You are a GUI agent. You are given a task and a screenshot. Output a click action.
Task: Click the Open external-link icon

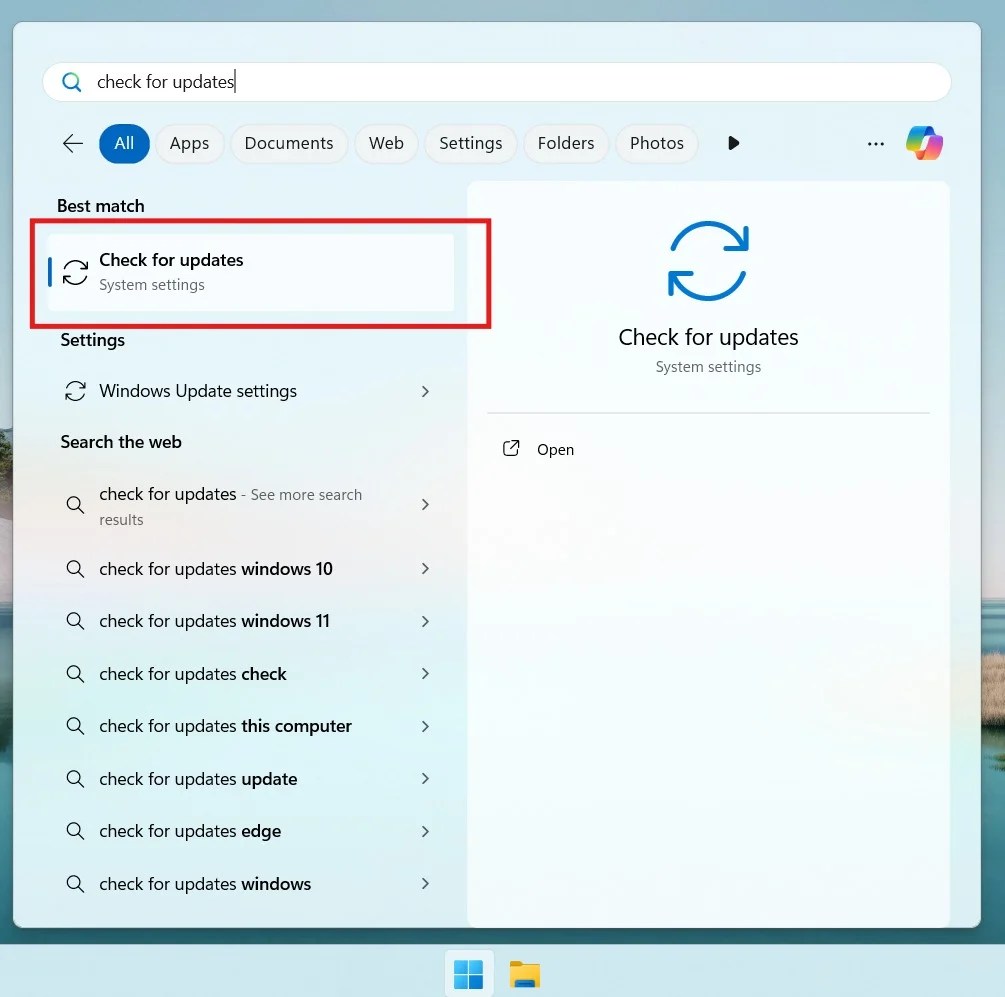[511, 449]
